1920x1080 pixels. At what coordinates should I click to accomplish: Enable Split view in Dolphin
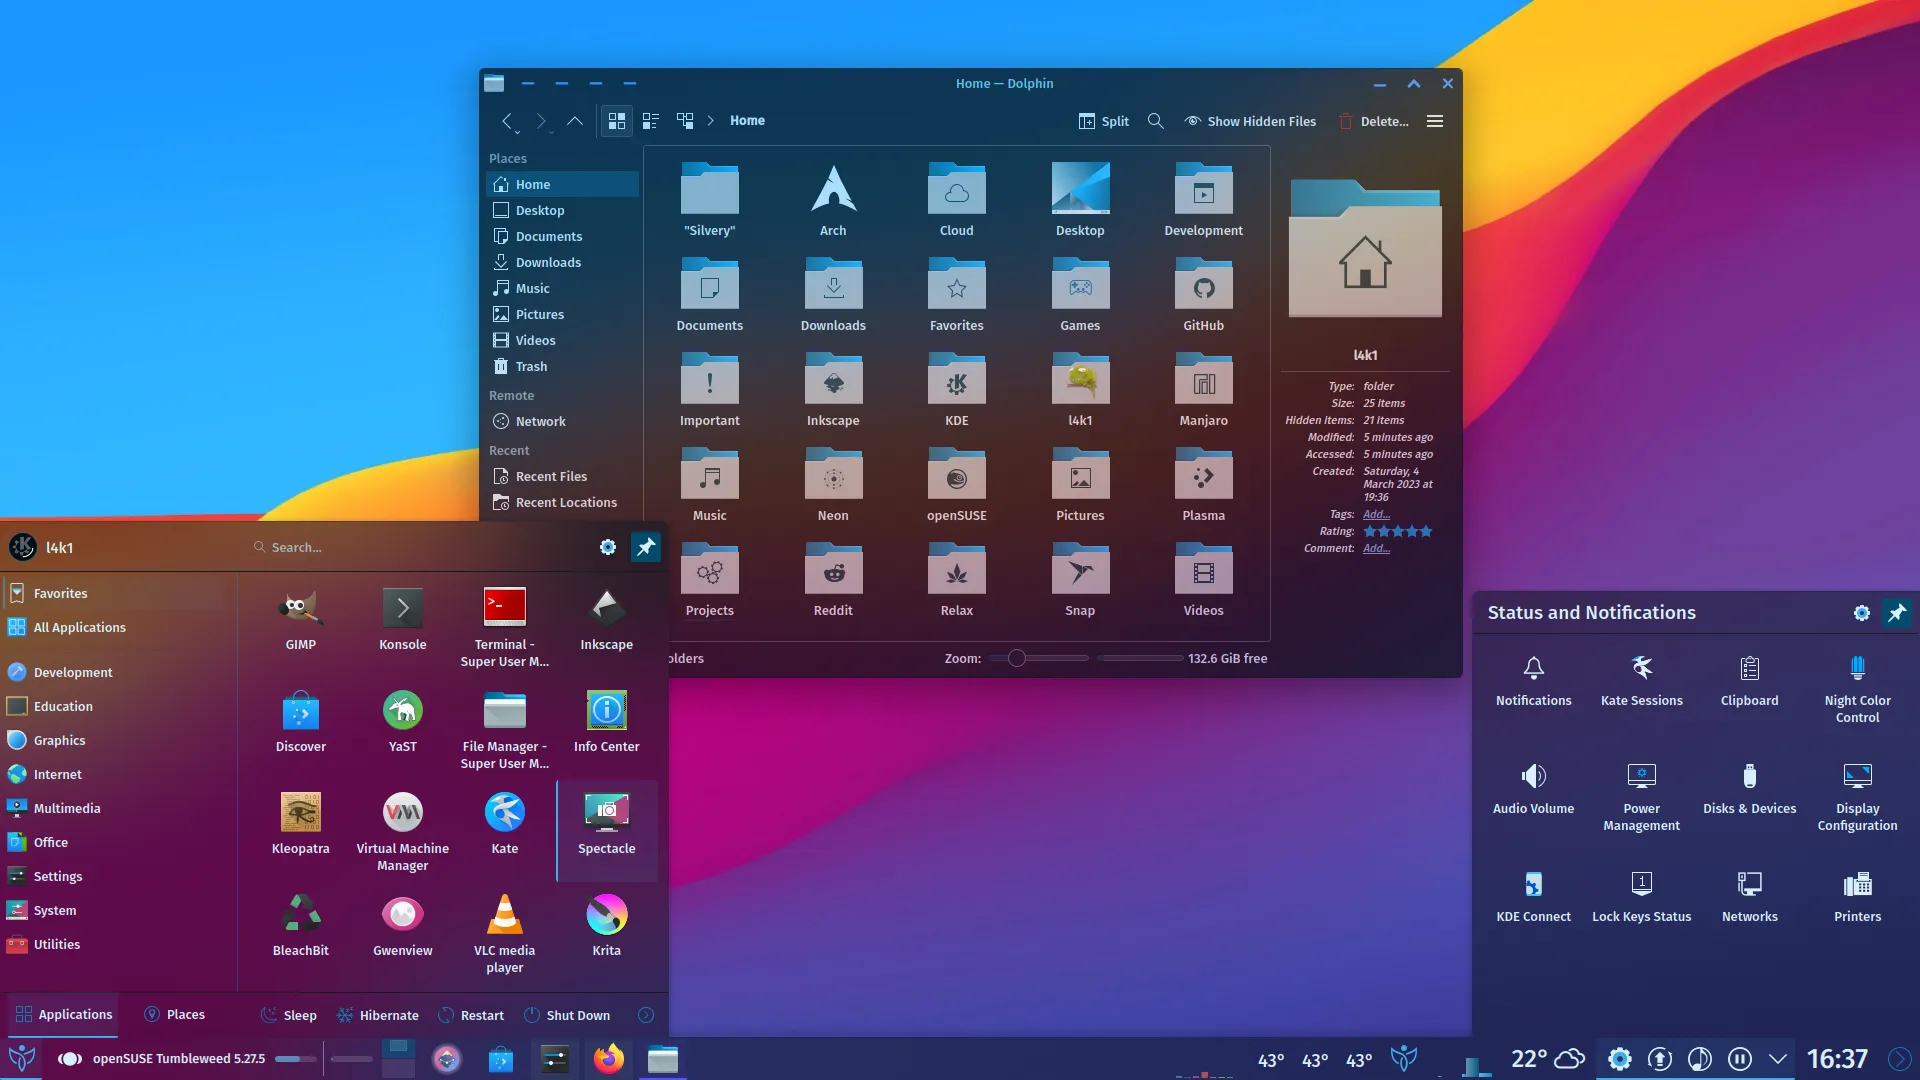tap(1103, 120)
